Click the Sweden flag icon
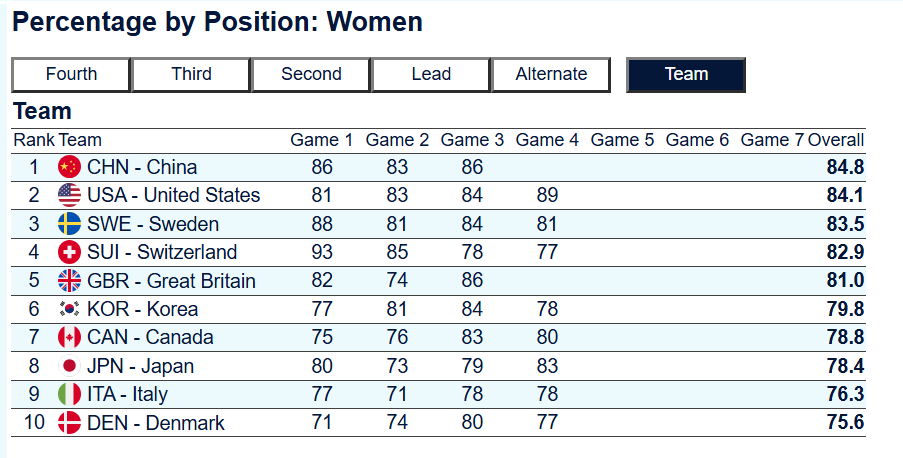This screenshot has width=903, height=458. (69, 224)
